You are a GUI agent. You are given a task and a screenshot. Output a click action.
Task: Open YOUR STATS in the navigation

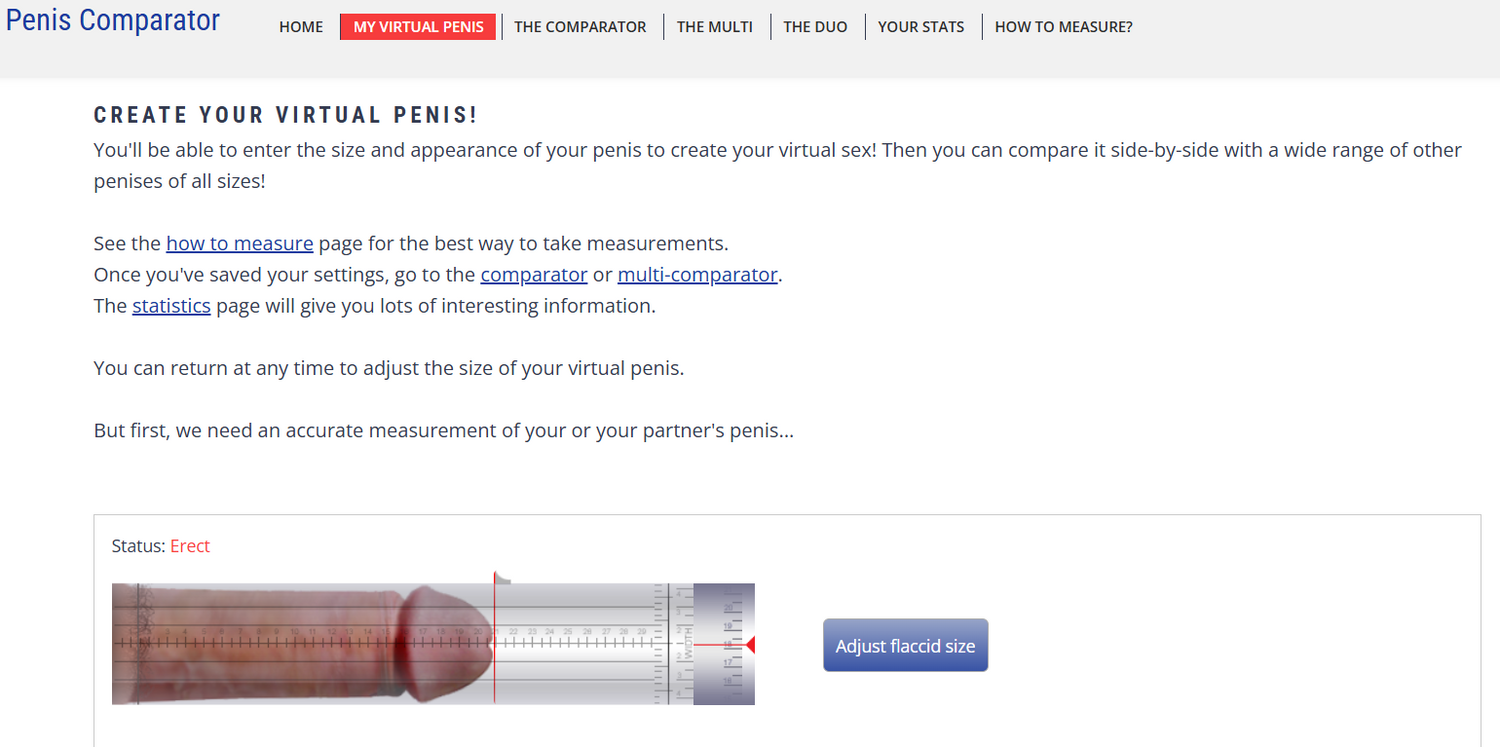coord(921,27)
